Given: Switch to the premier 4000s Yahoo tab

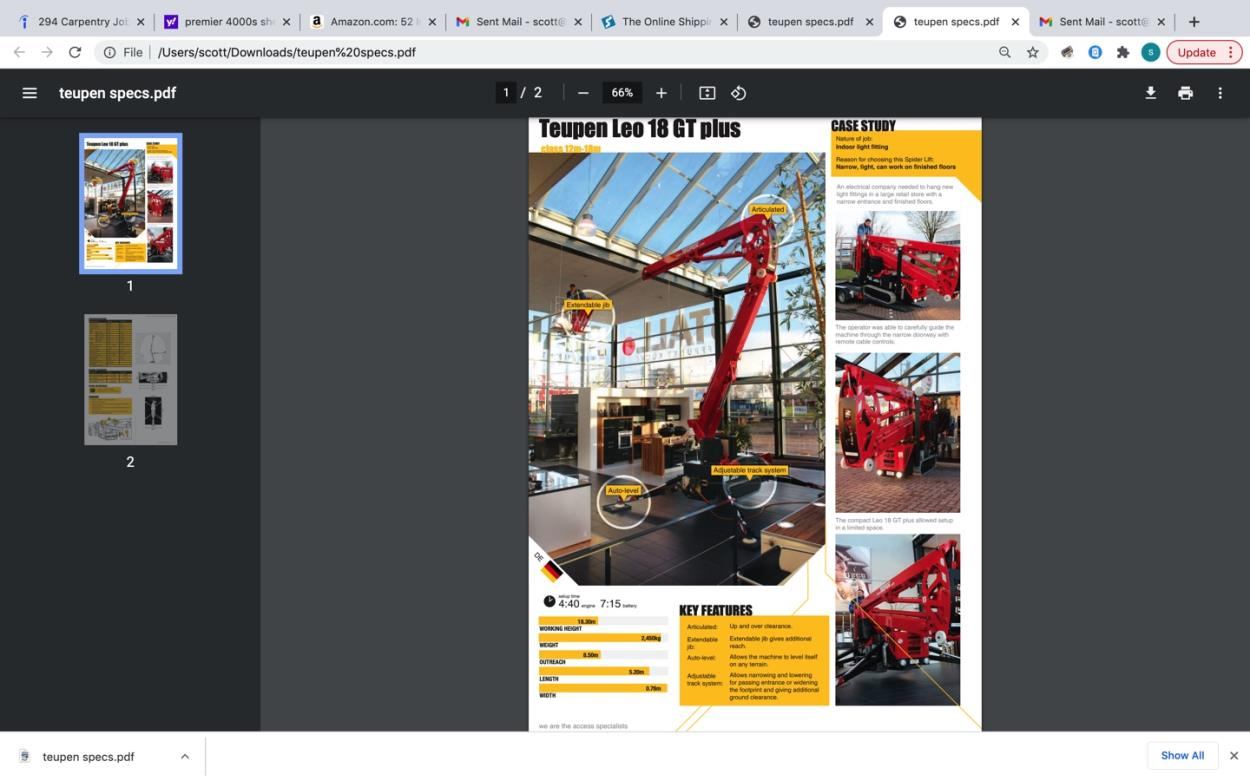Looking at the screenshot, I should point(228,21).
